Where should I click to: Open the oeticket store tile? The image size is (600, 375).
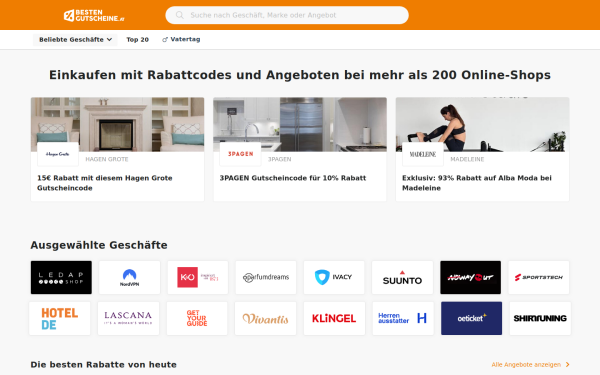tap(471, 318)
